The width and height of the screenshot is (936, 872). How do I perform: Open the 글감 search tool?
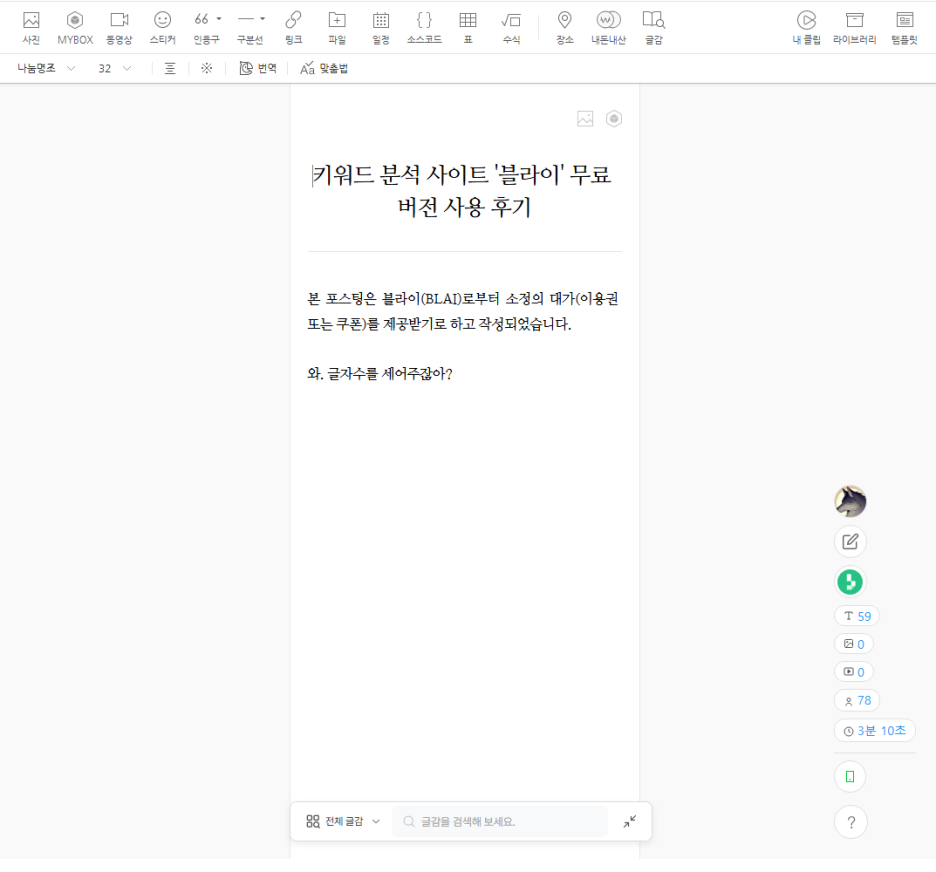[654, 27]
